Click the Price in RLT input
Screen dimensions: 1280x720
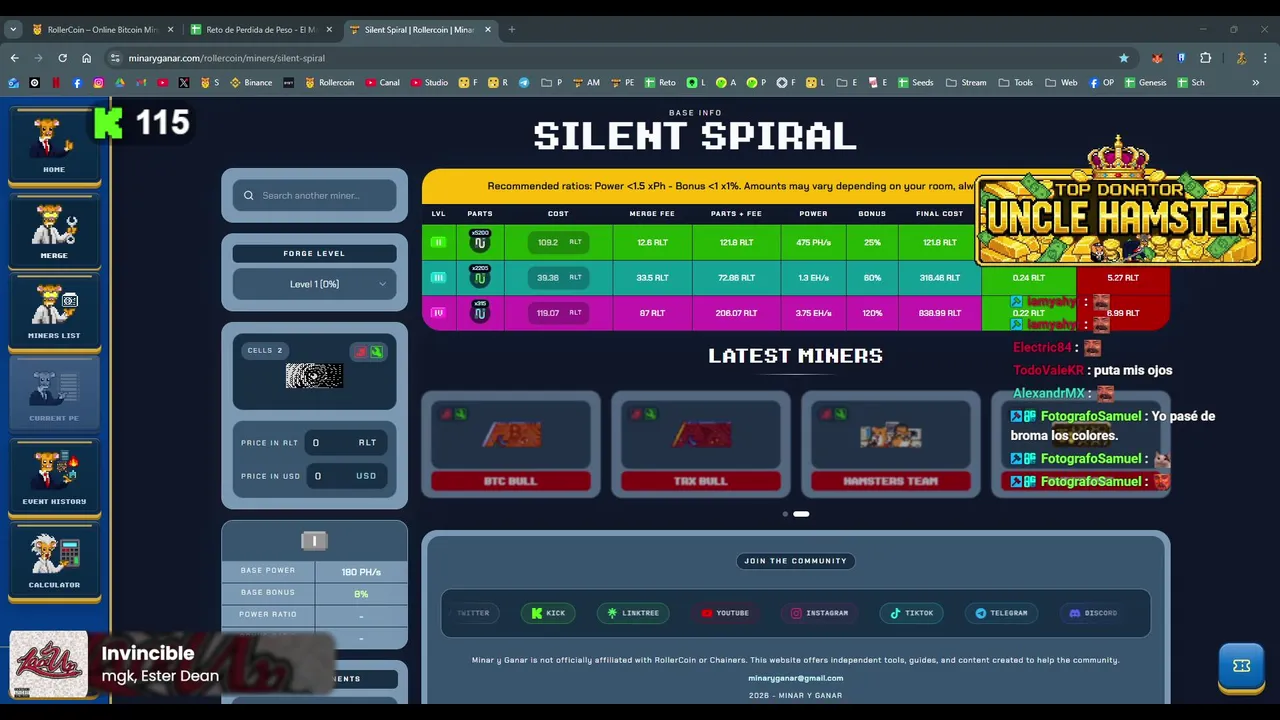[x=346, y=442]
